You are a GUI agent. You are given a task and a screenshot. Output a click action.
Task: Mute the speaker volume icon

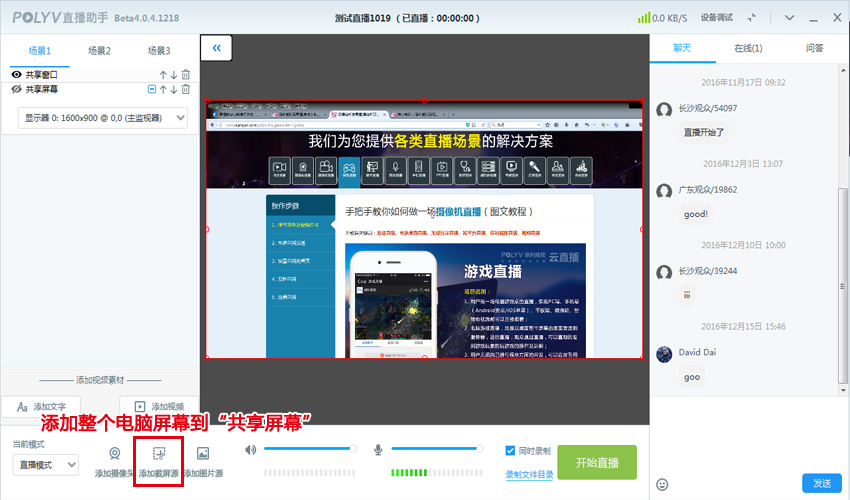point(251,450)
